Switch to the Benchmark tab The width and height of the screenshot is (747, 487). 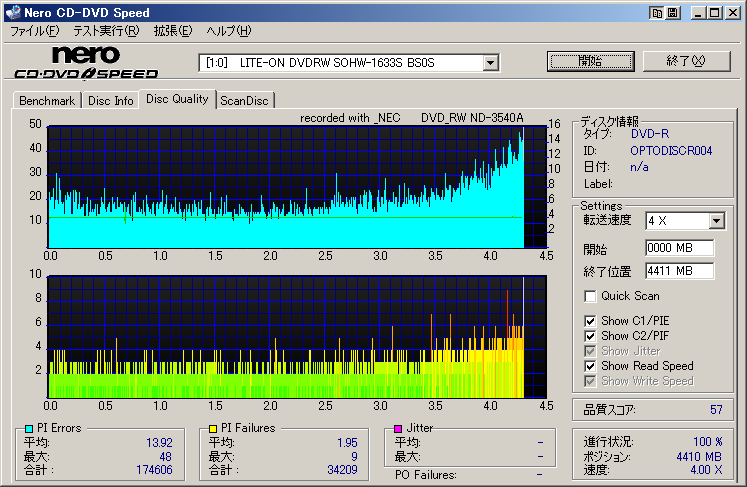click(47, 101)
